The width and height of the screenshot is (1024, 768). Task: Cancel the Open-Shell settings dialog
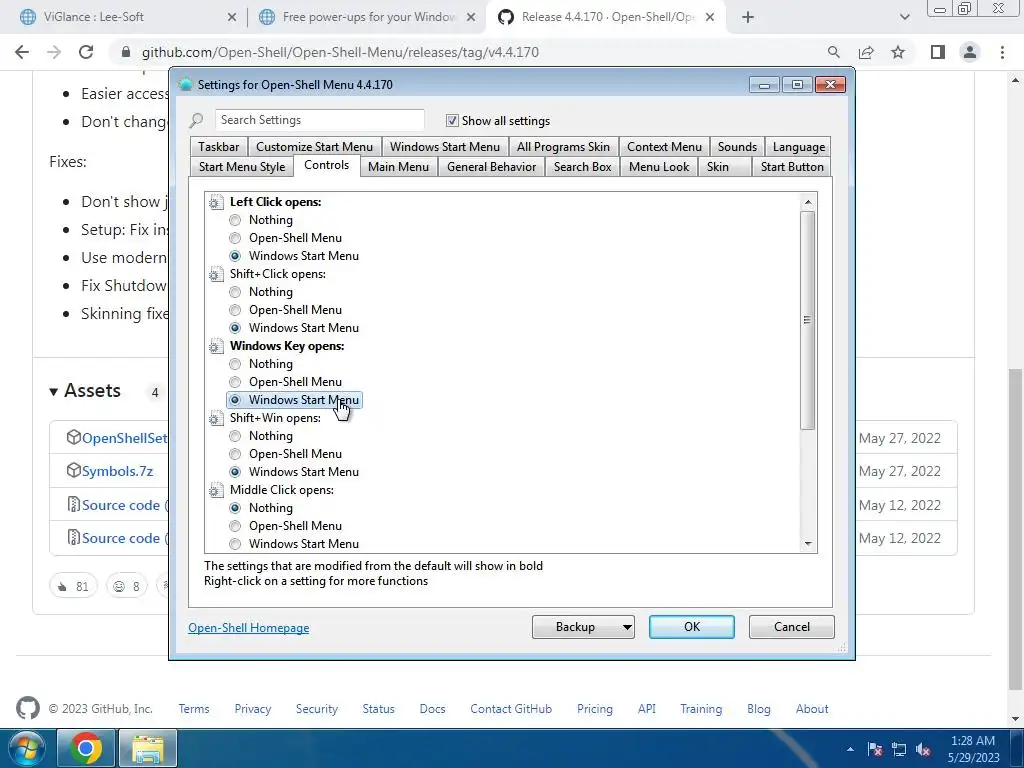click(792, 627)
